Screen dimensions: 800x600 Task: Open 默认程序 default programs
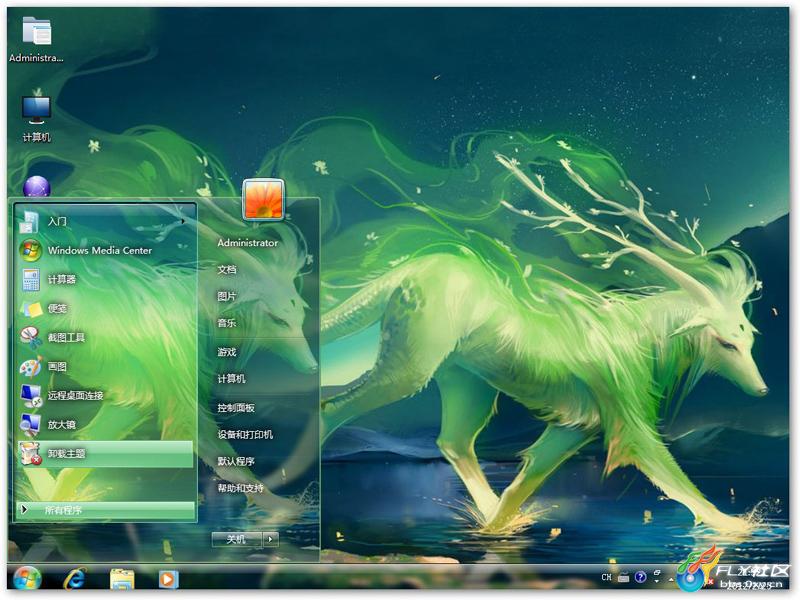(236, 461)
